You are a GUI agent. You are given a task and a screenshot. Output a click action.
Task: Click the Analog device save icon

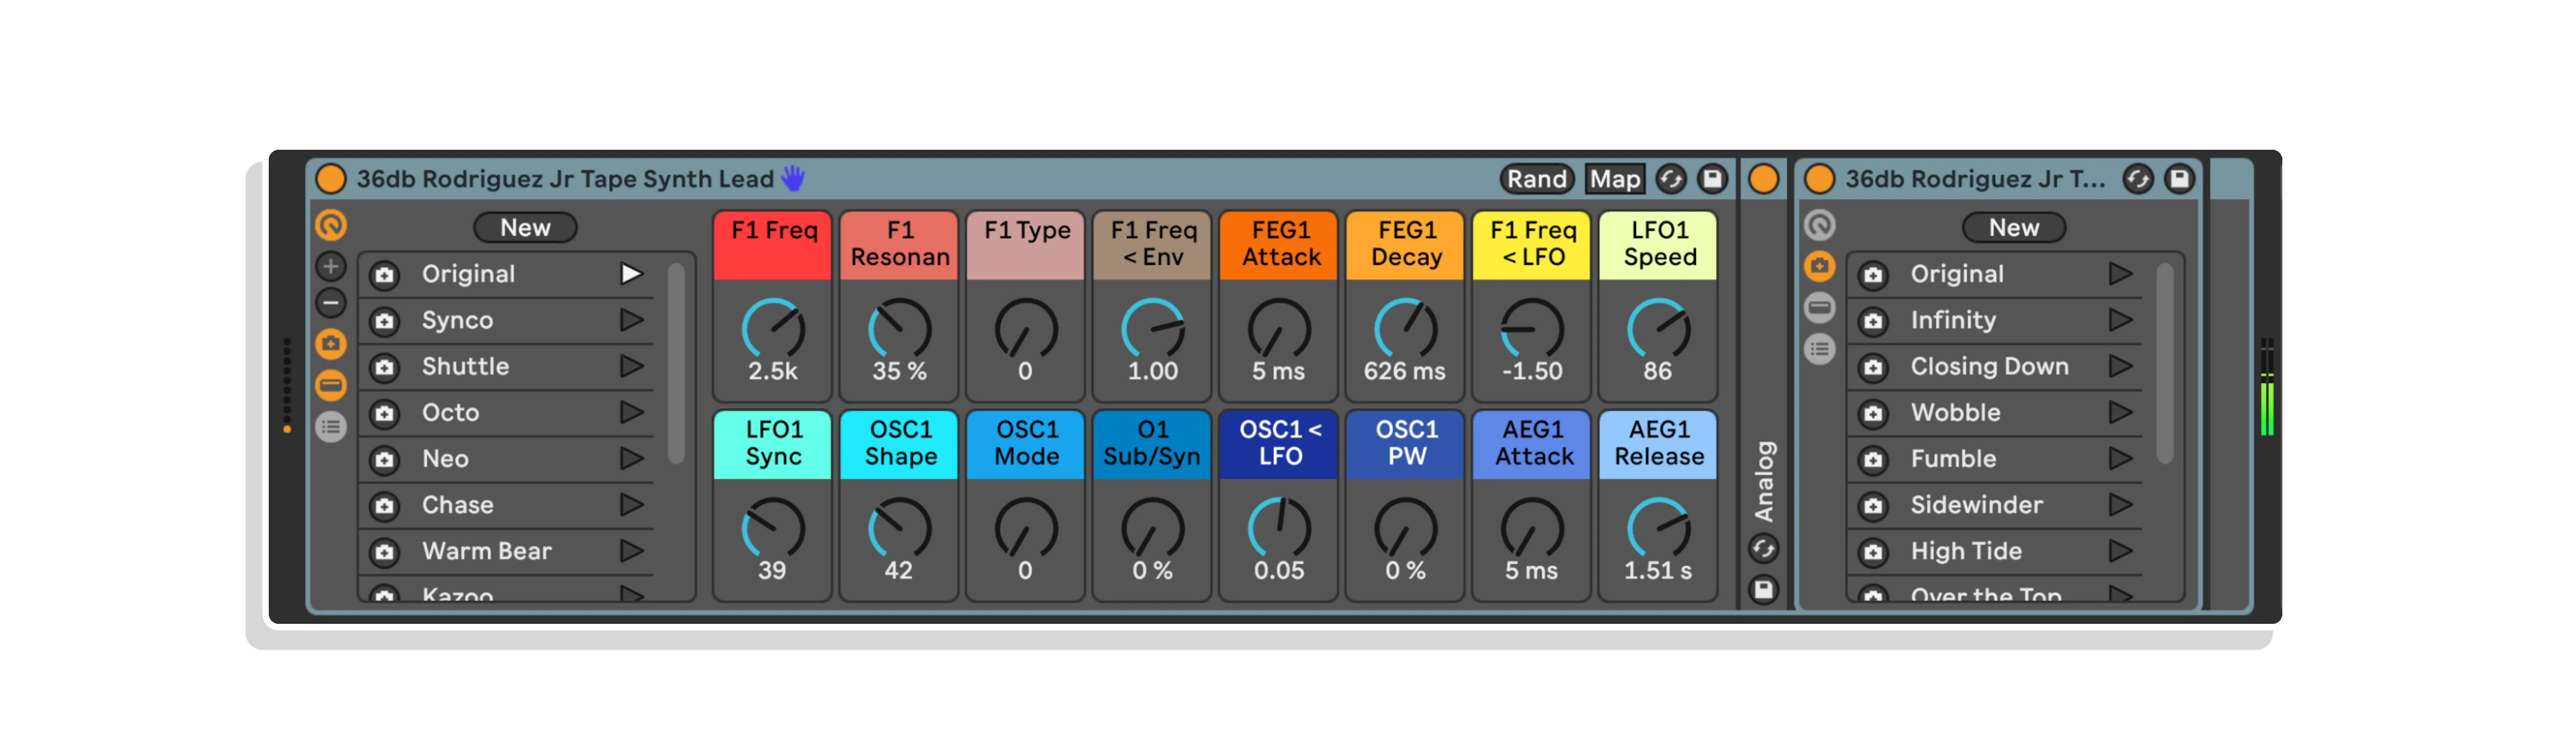coord(1763,590)
